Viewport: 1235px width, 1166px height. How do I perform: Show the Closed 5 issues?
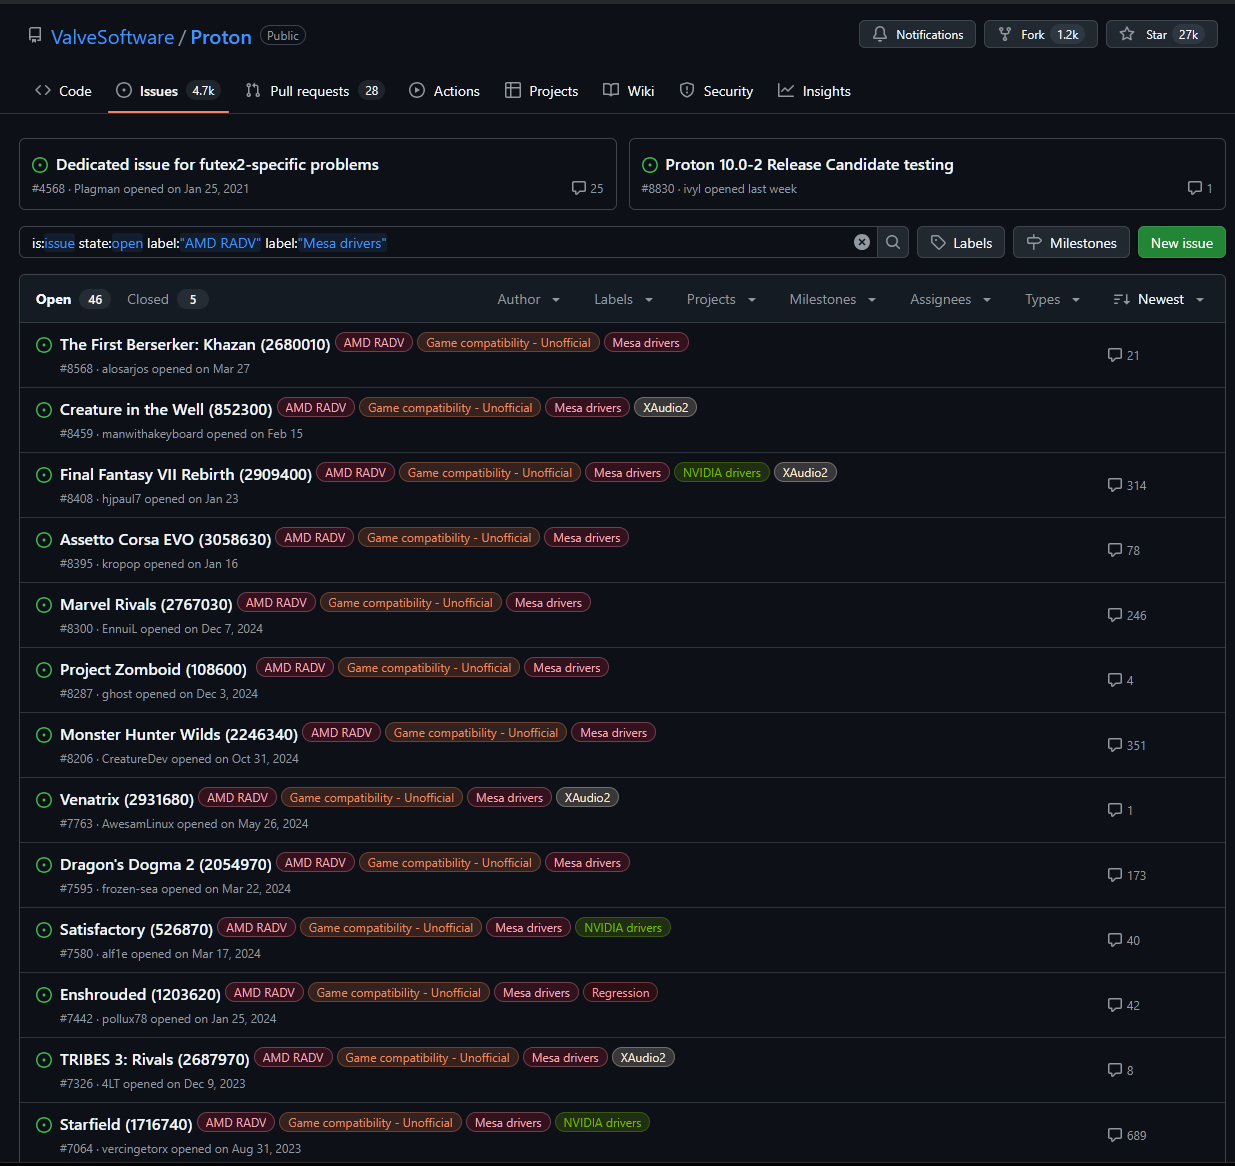[x=167, y=299]
